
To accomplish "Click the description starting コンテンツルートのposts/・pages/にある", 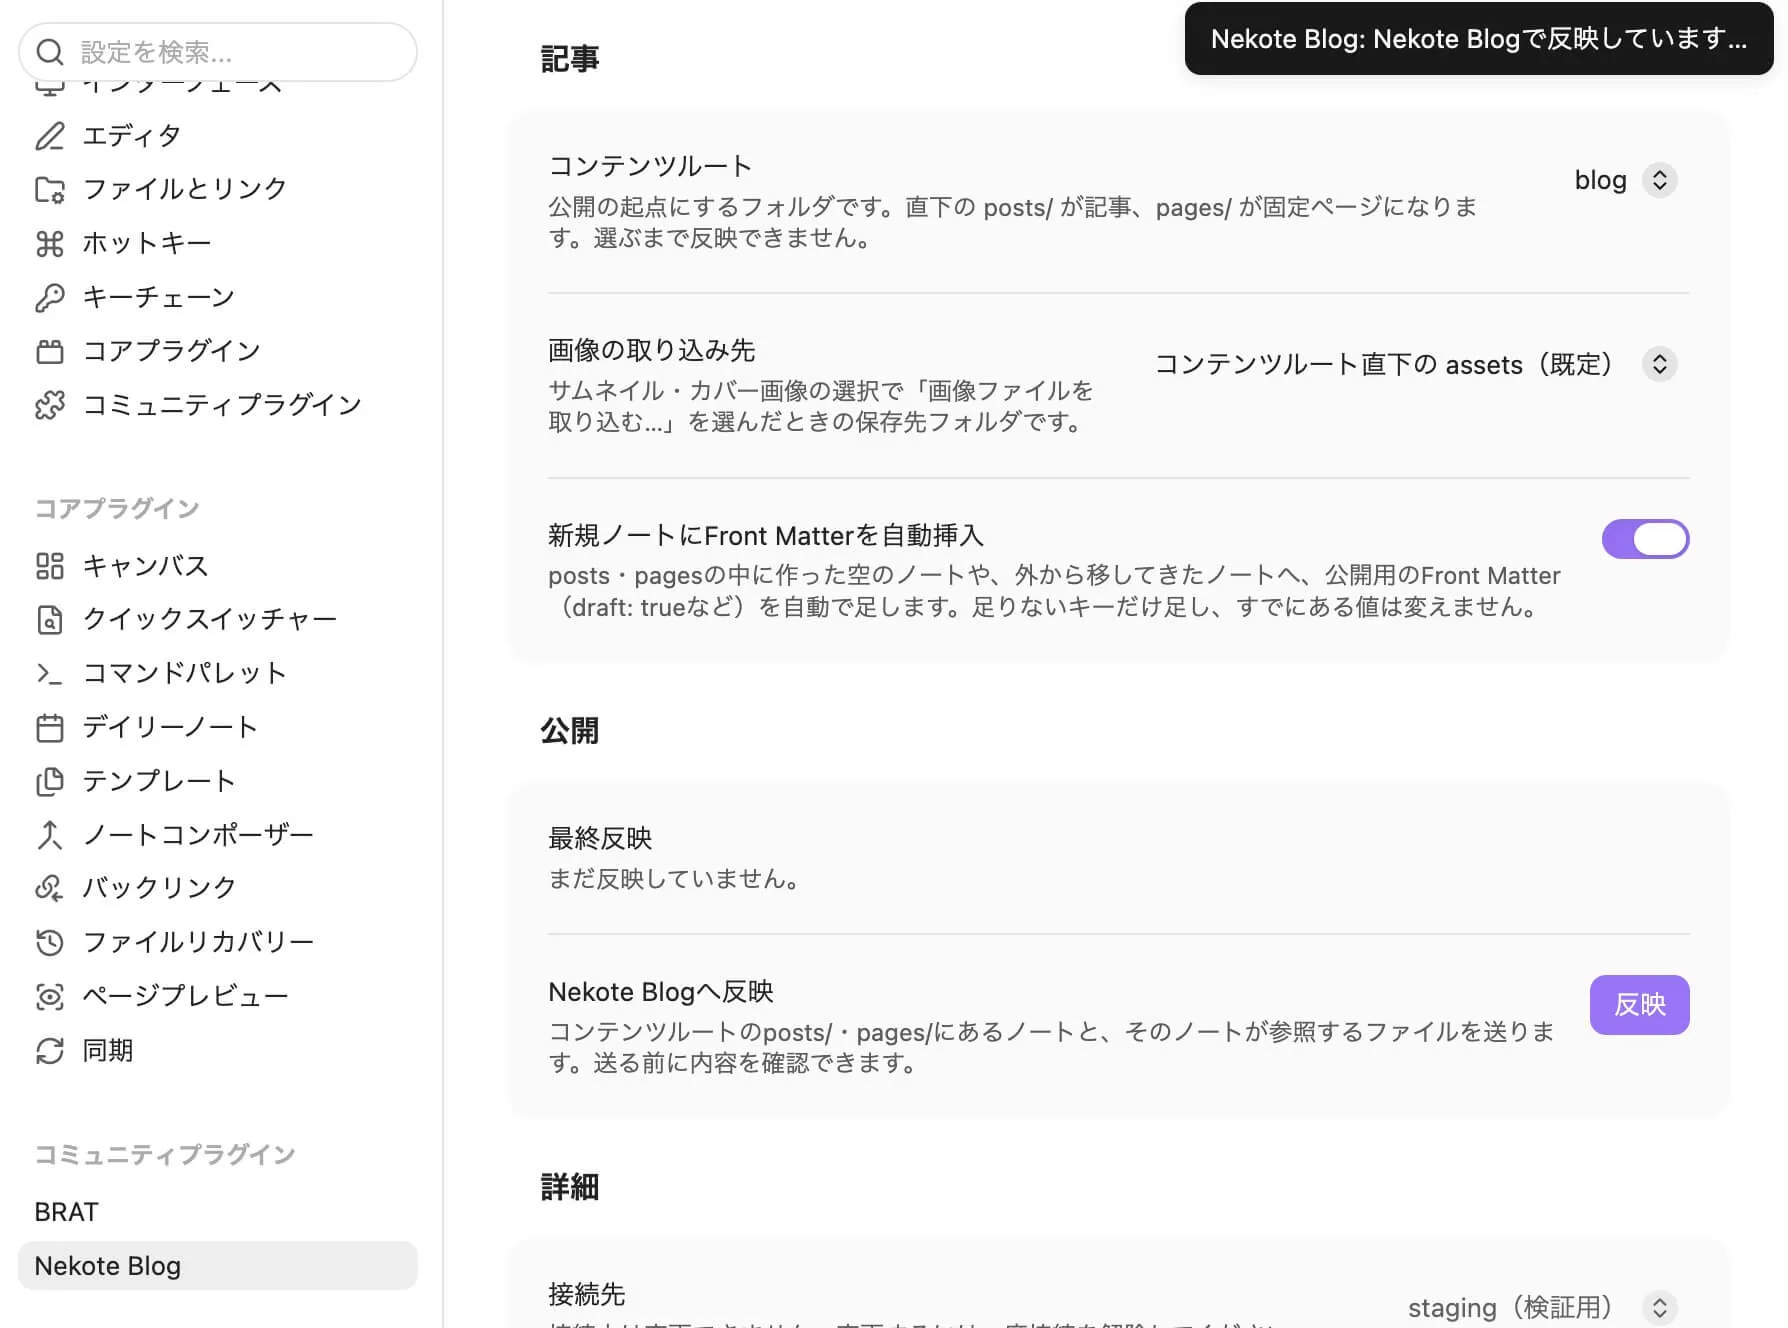I will click(x=1052, y=1047).
